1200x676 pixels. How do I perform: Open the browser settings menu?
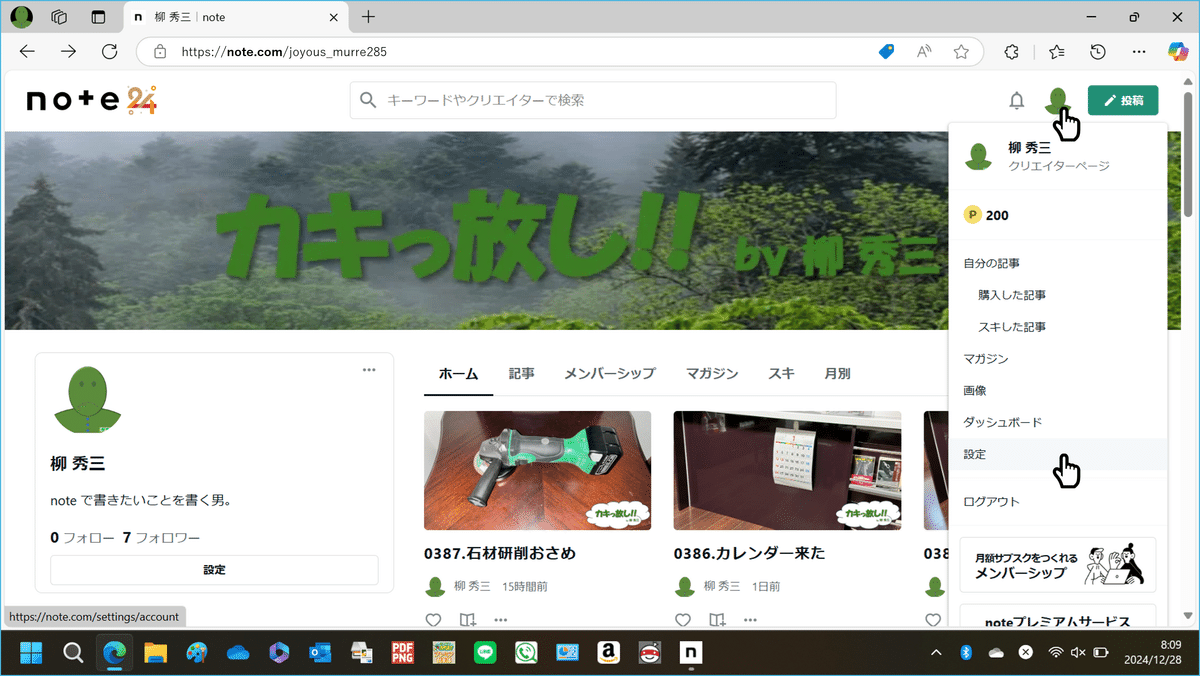[1138, 51]
